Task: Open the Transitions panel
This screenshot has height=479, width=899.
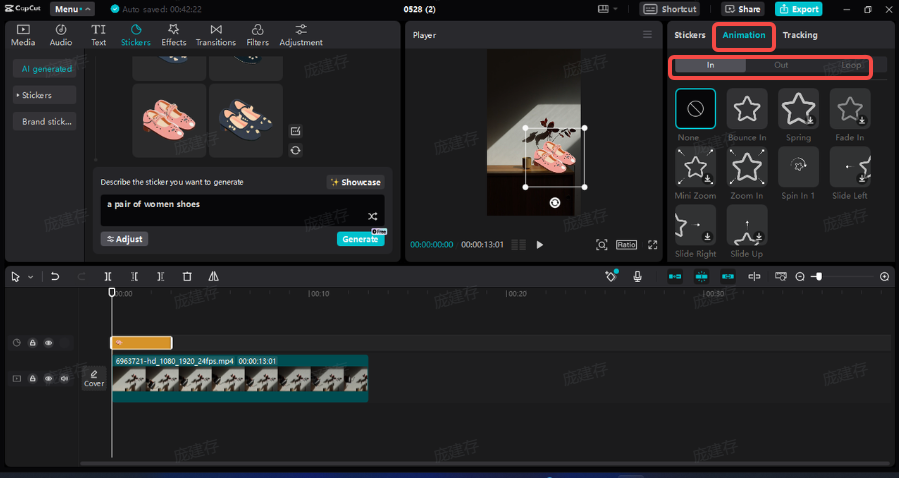Action: 216,35
